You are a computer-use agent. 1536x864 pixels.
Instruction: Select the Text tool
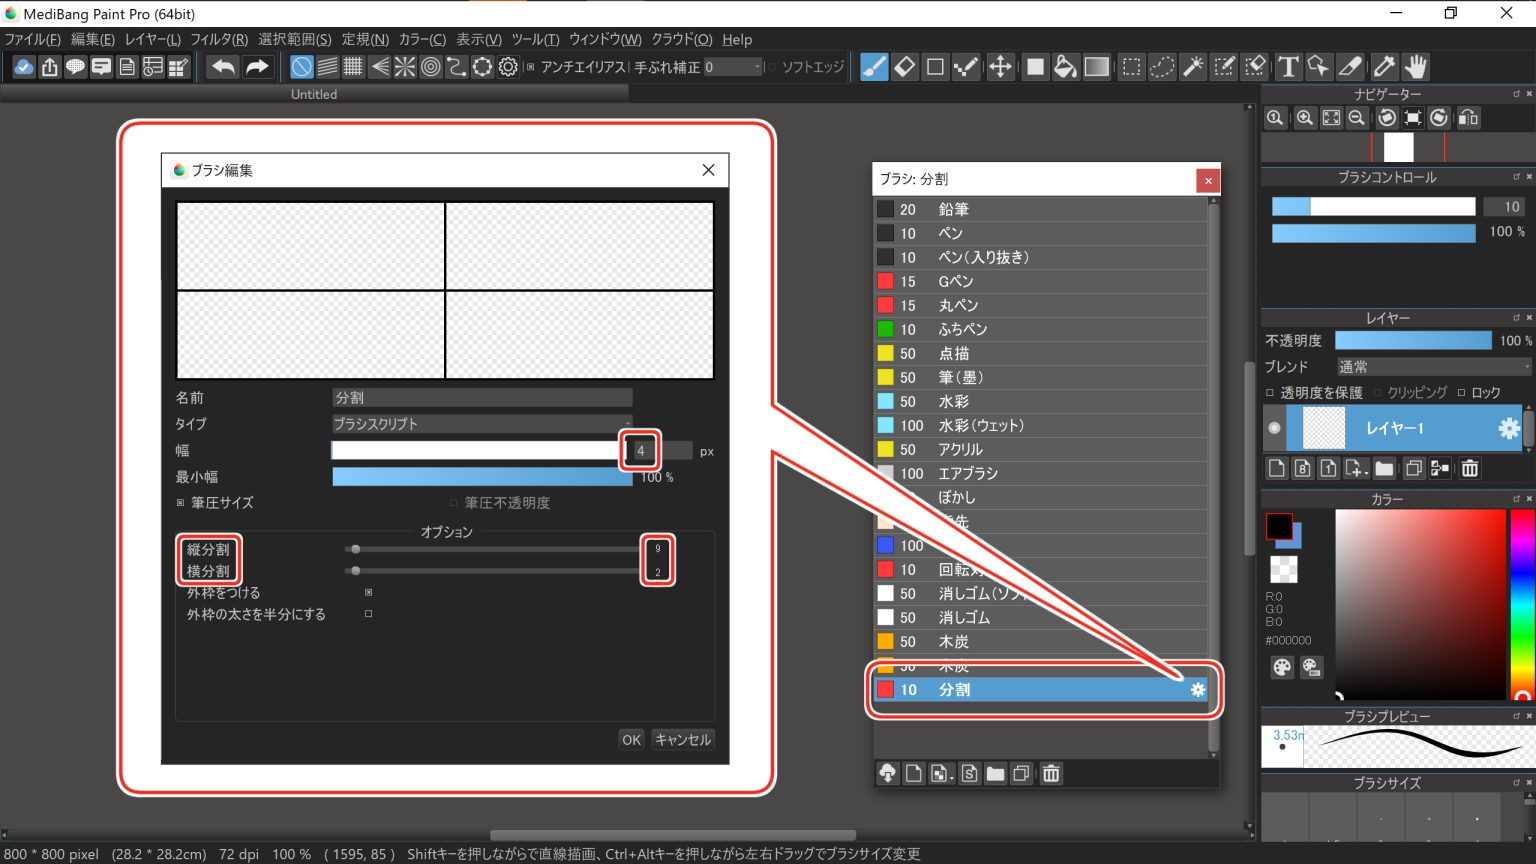(1288, 67)
